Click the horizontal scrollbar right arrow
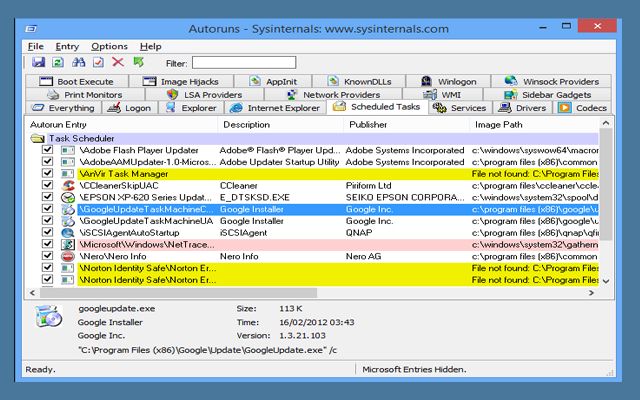The width and height of the screenshot is (640, 400). tap(591, 293)
